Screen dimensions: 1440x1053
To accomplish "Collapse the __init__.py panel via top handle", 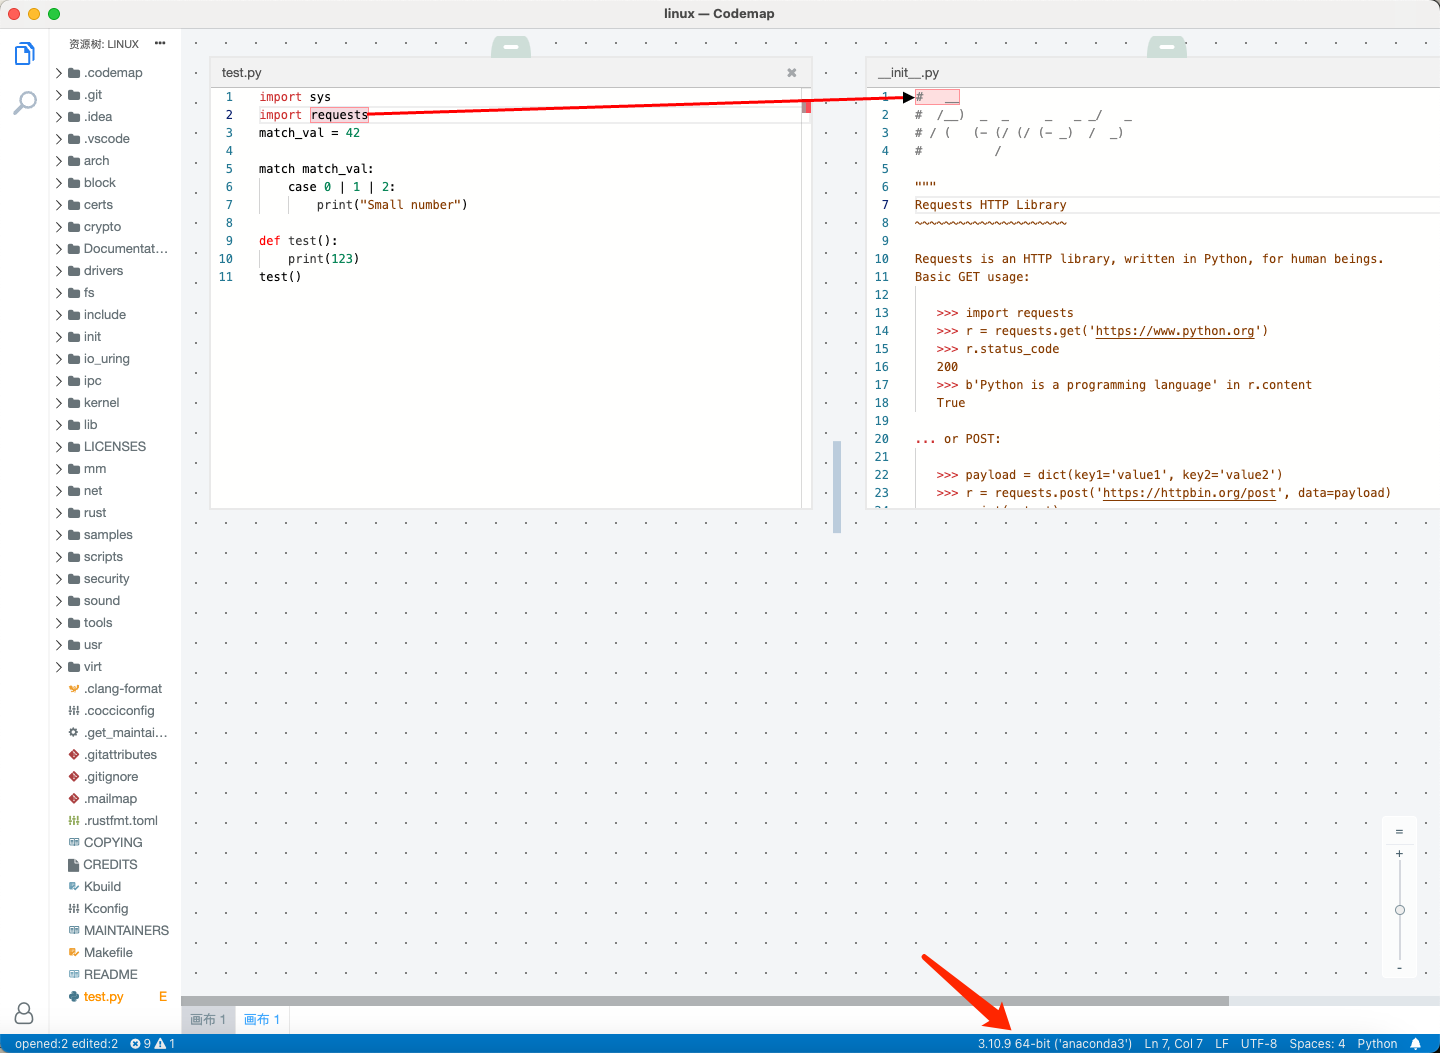I will (1166, 47).
